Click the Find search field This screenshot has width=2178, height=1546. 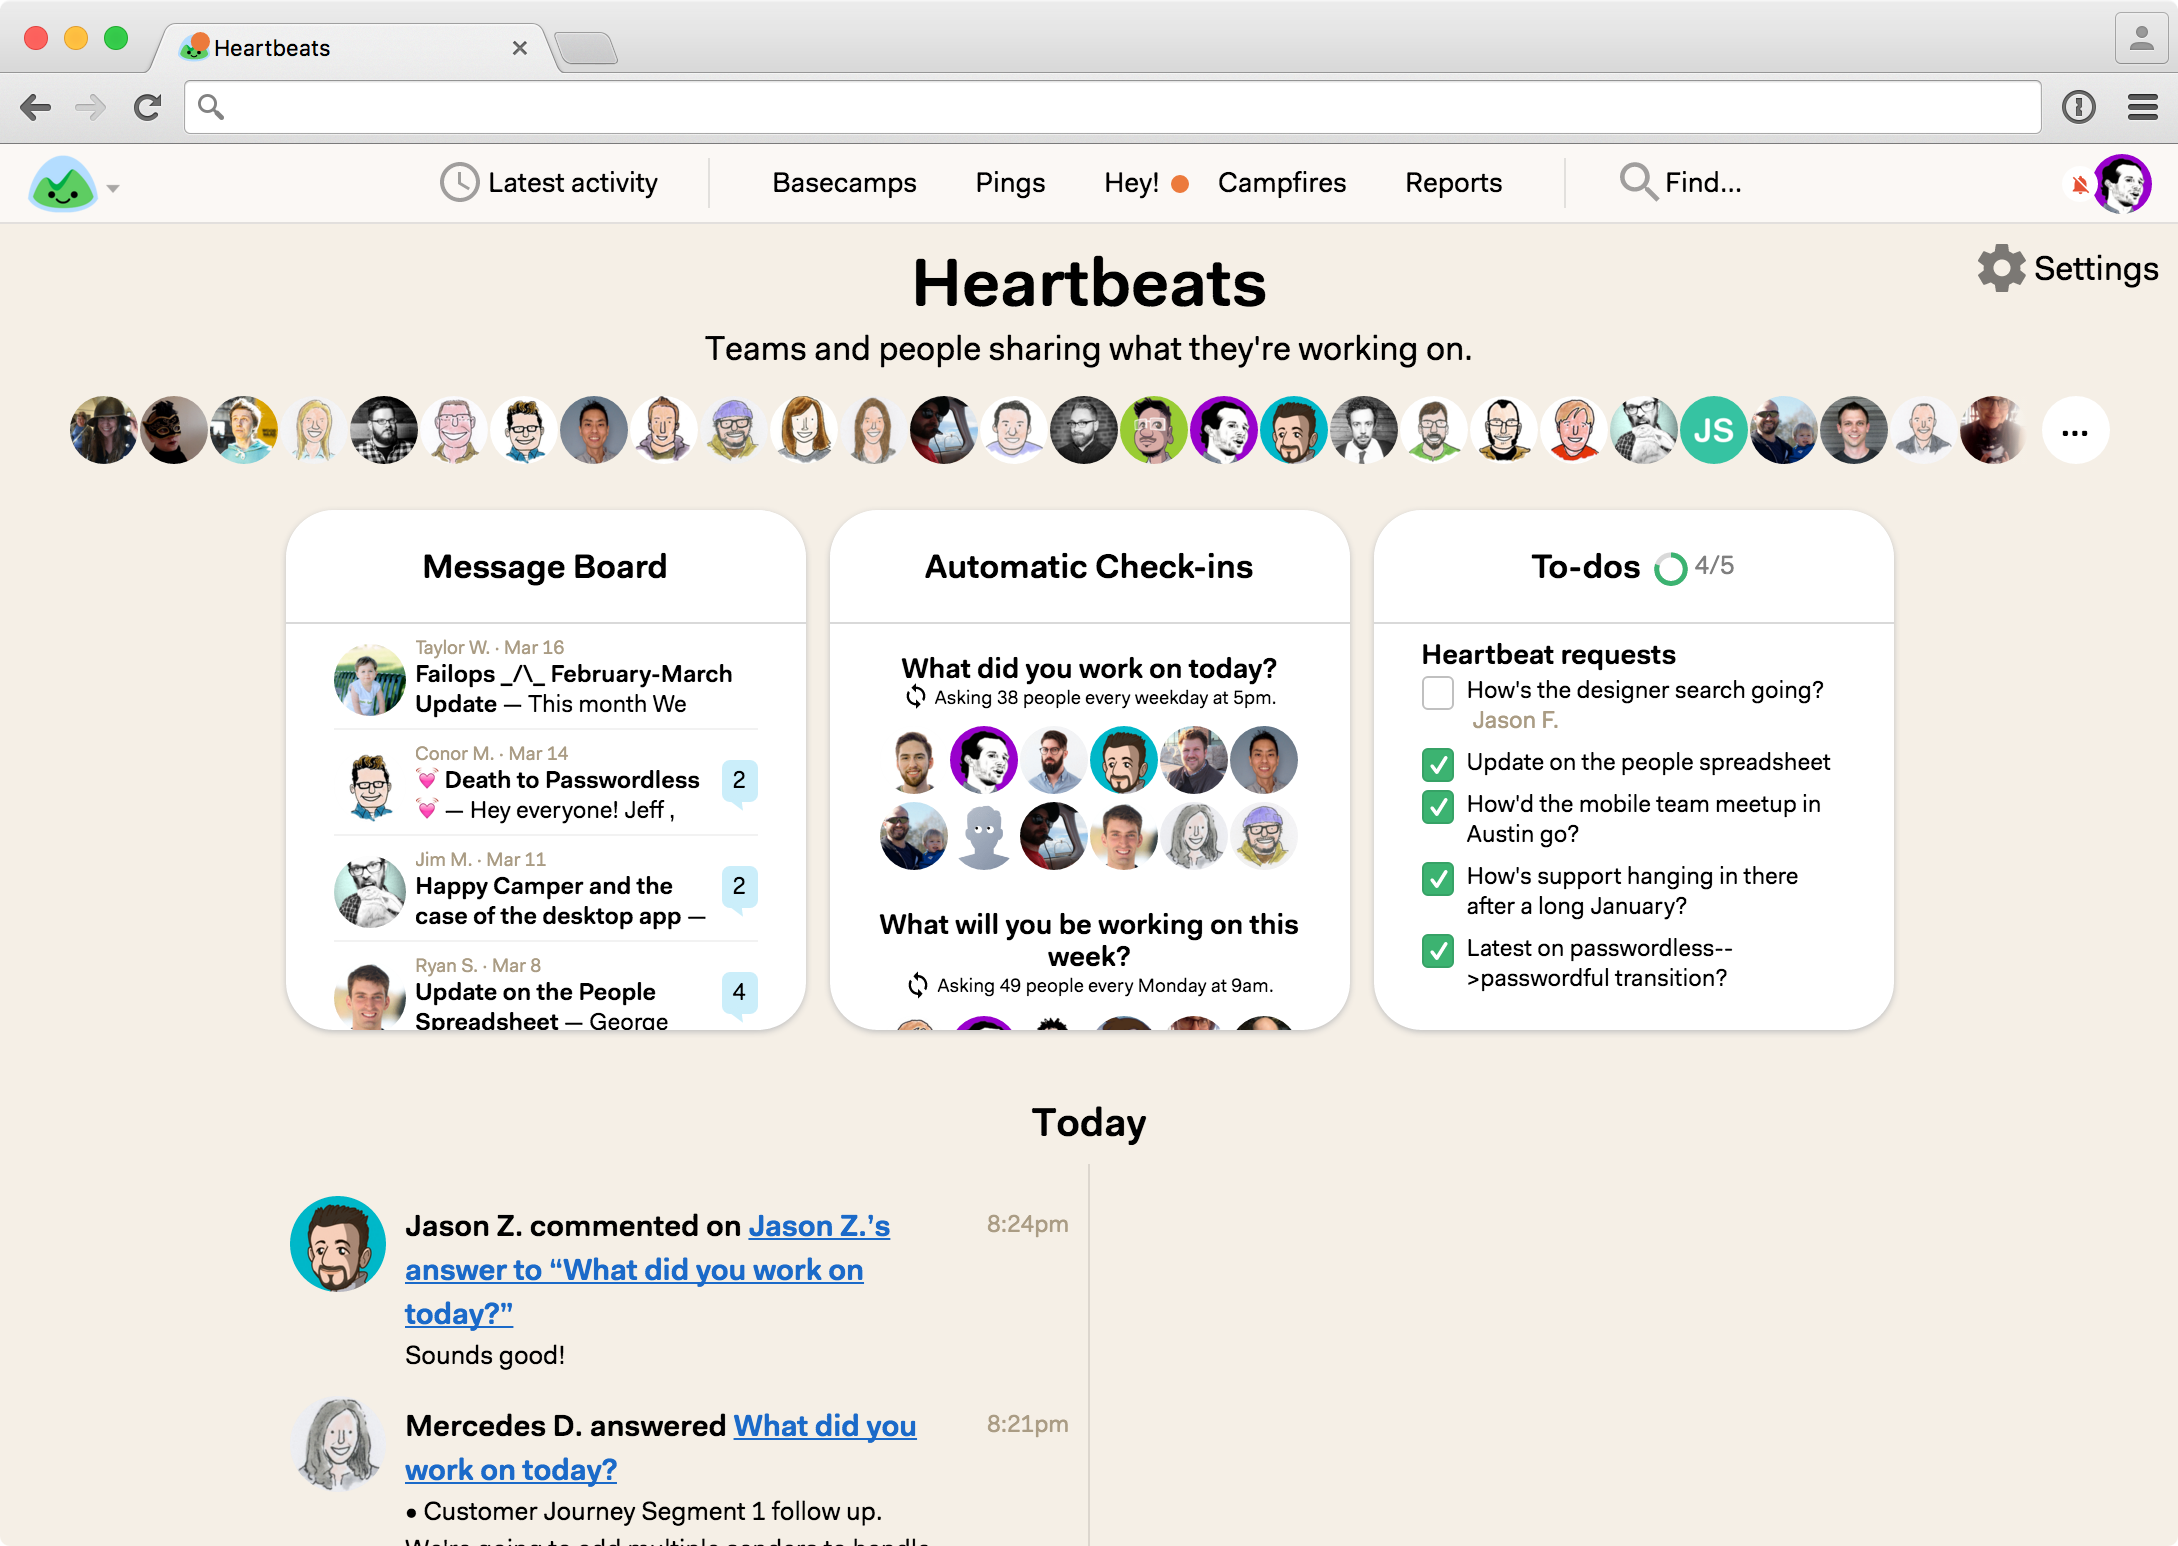1681,183
